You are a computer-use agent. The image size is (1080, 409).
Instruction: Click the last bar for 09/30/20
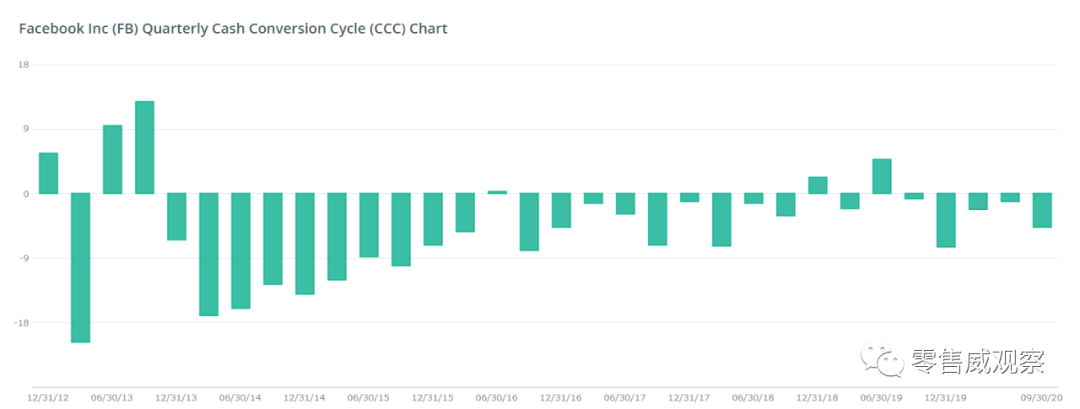coord(1042,210)
